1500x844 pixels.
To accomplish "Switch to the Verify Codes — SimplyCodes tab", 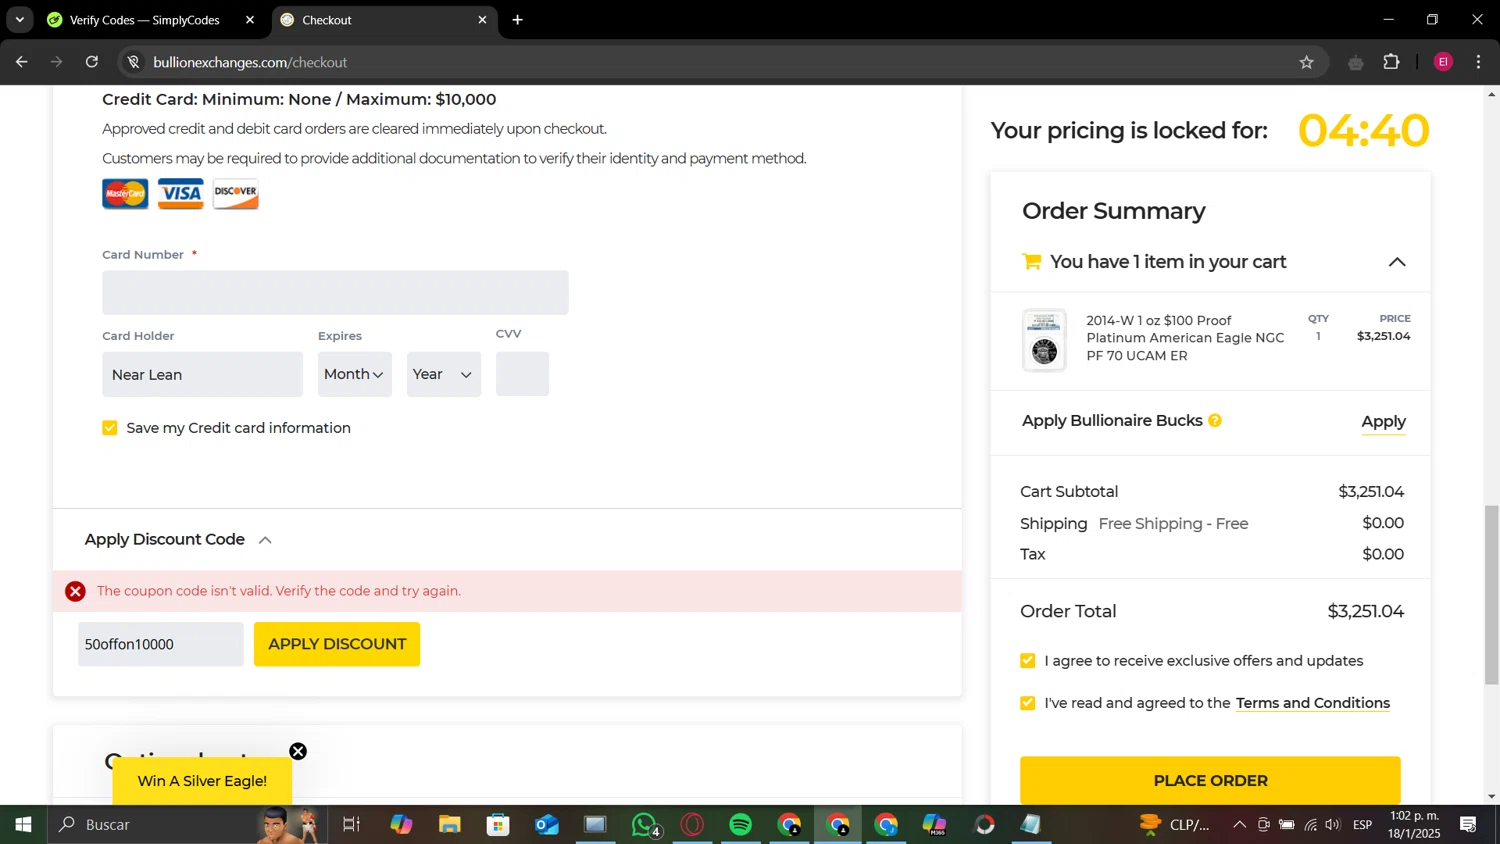I will point(150,20).
